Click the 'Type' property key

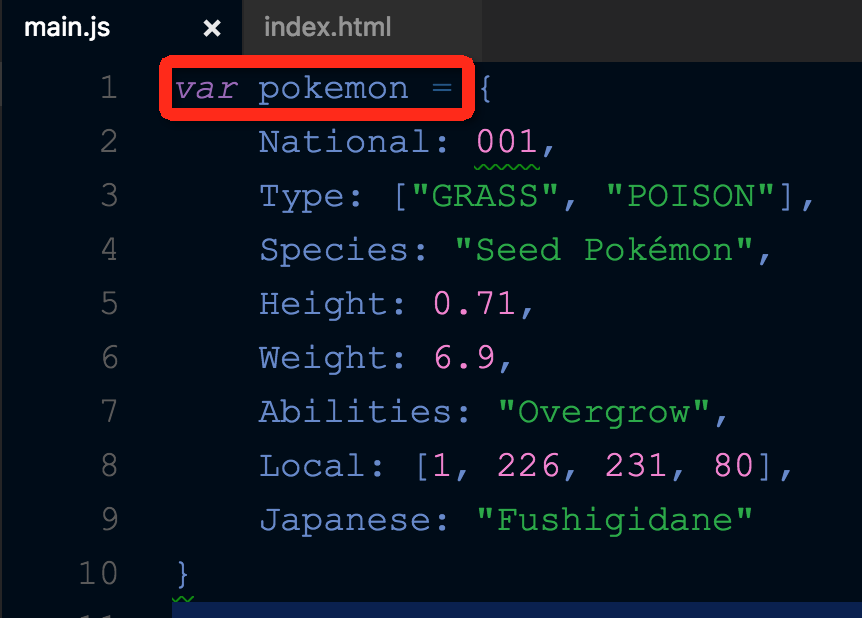(x=301, y=197)
